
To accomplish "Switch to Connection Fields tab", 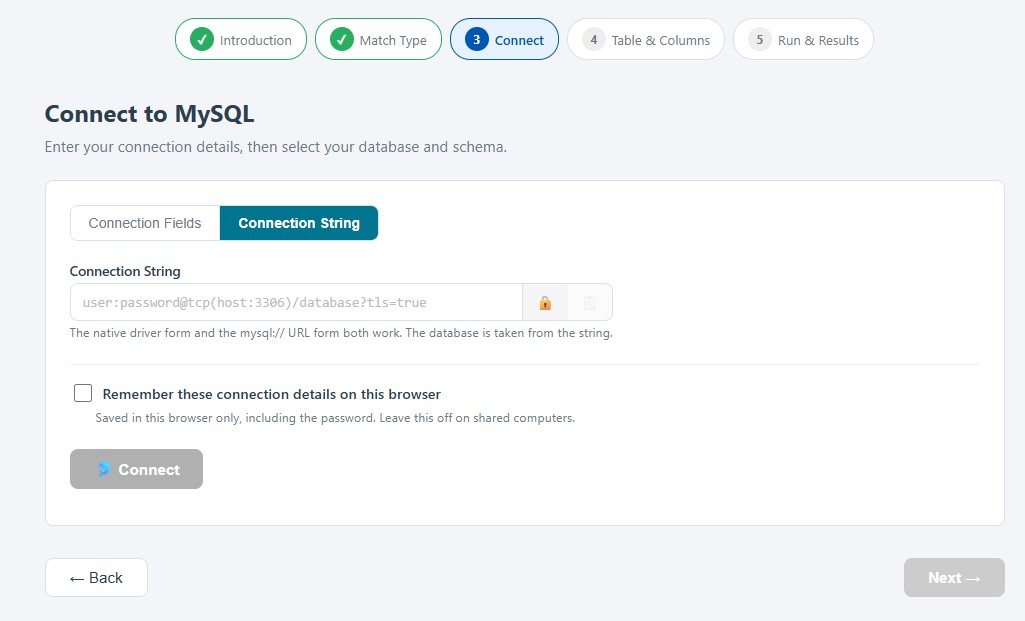I will pos(145,223).
